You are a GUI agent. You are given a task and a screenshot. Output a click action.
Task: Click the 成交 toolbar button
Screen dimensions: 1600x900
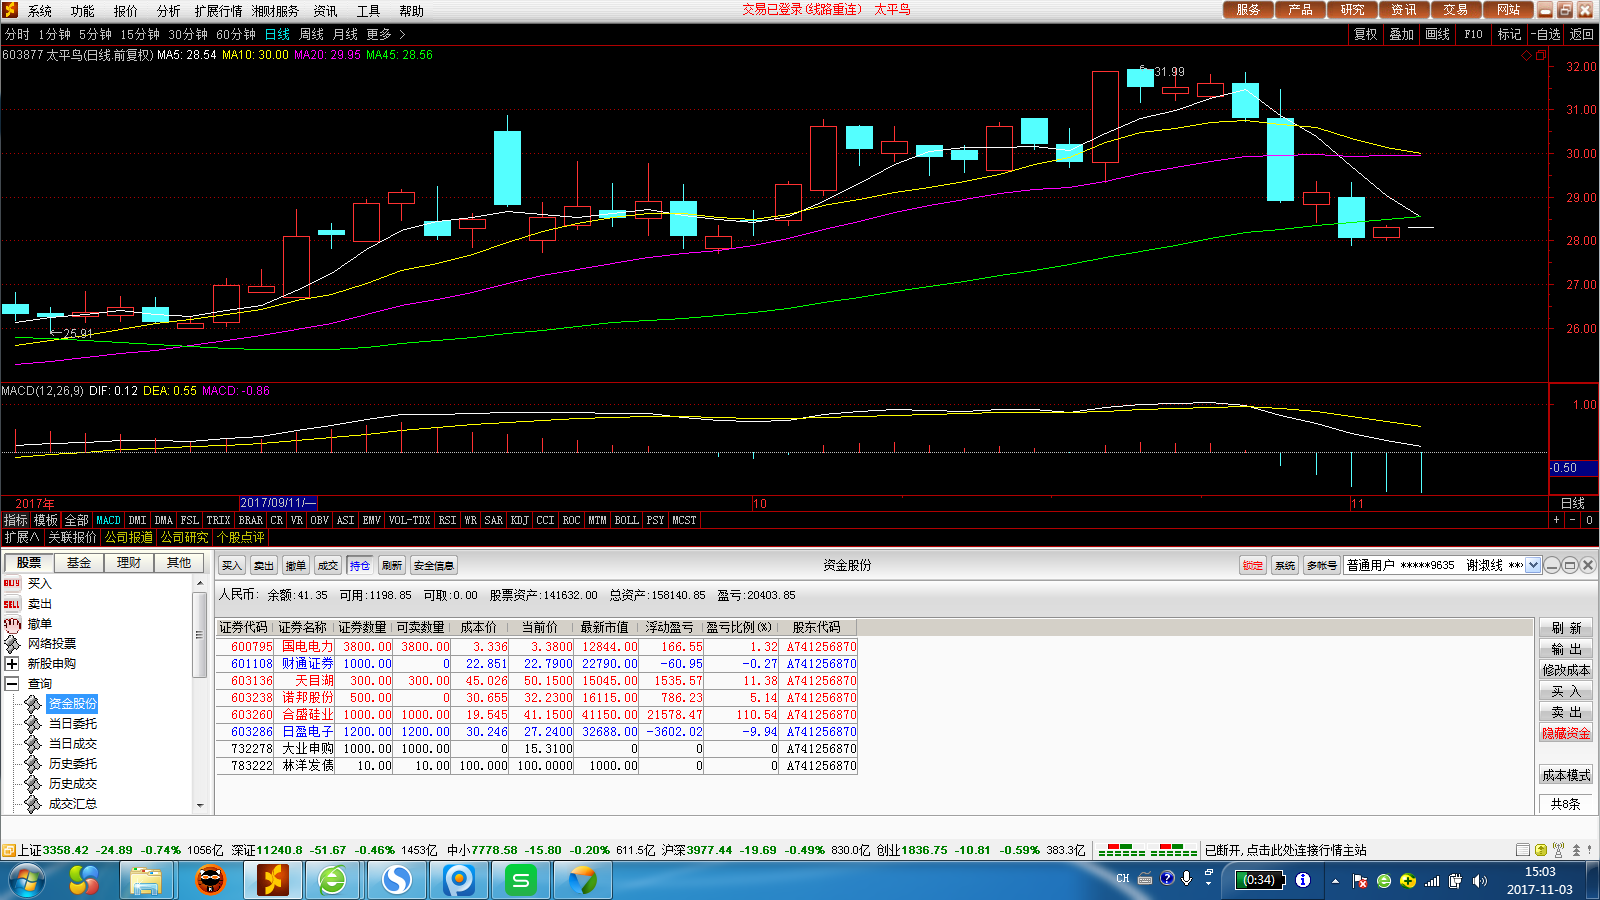[328, 566]
